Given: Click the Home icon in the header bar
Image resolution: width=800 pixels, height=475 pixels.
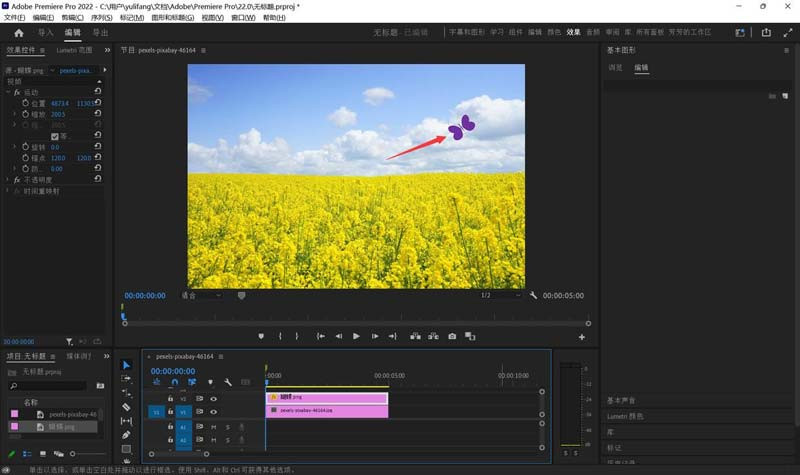Looking at the screenshot, I should [x=18, y=32].
